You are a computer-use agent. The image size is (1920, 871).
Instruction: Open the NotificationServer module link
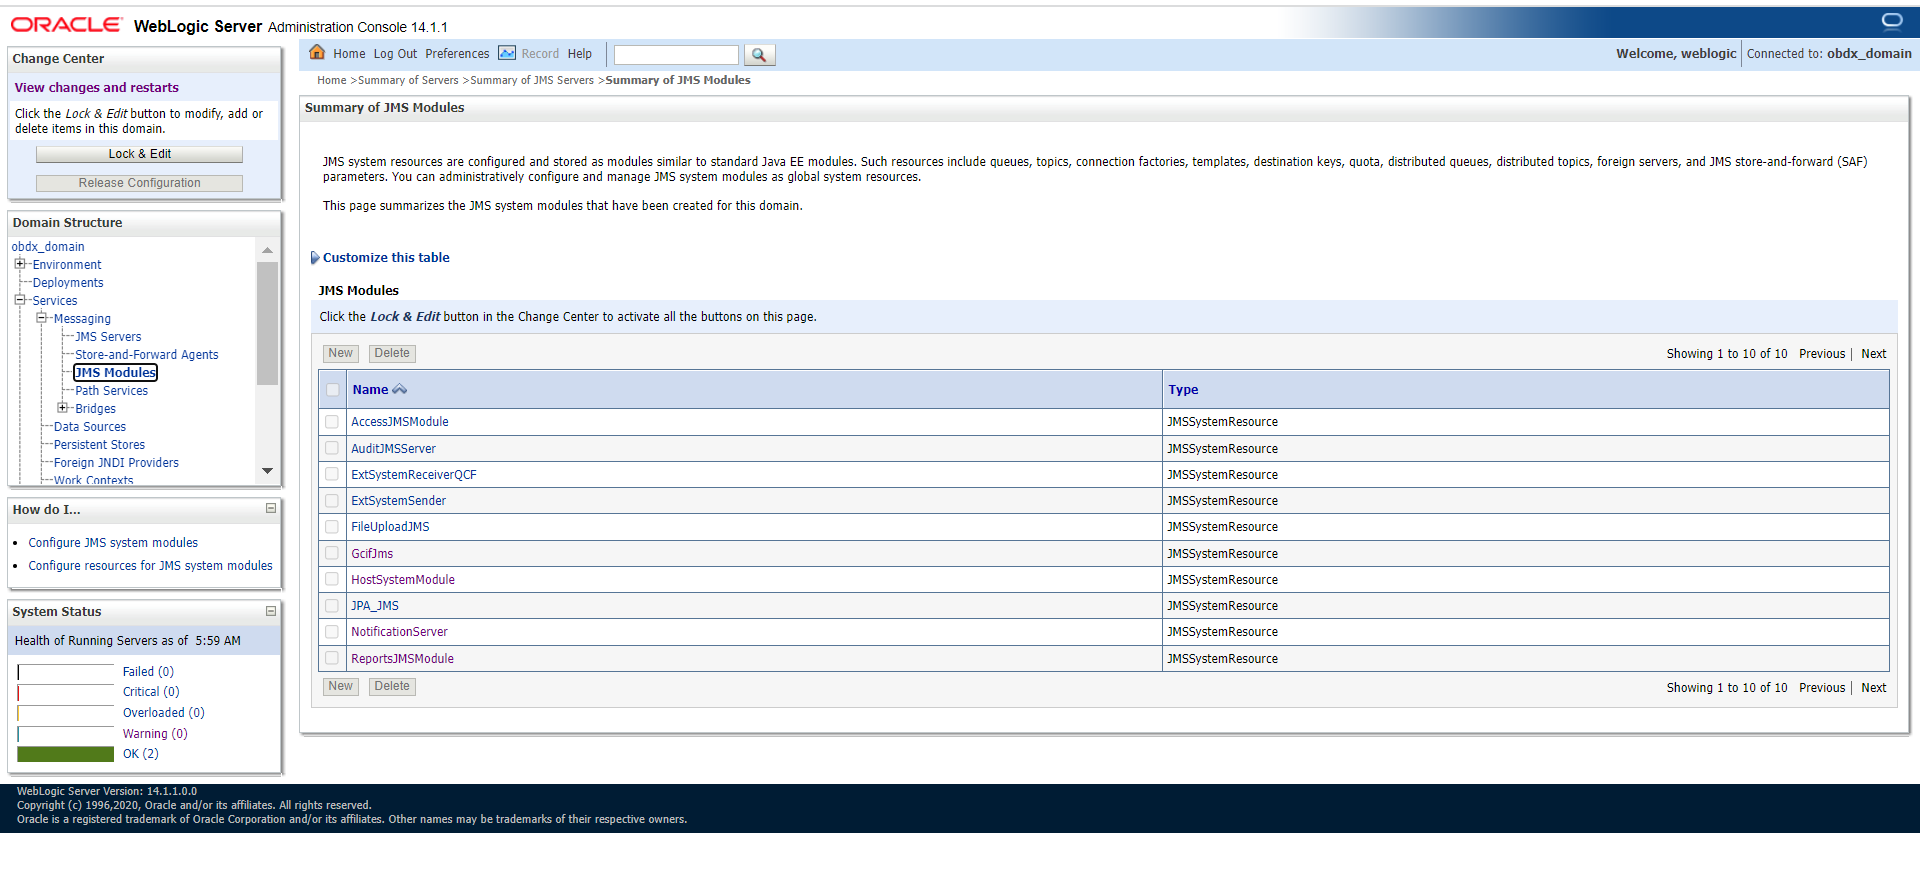(399, 632)
